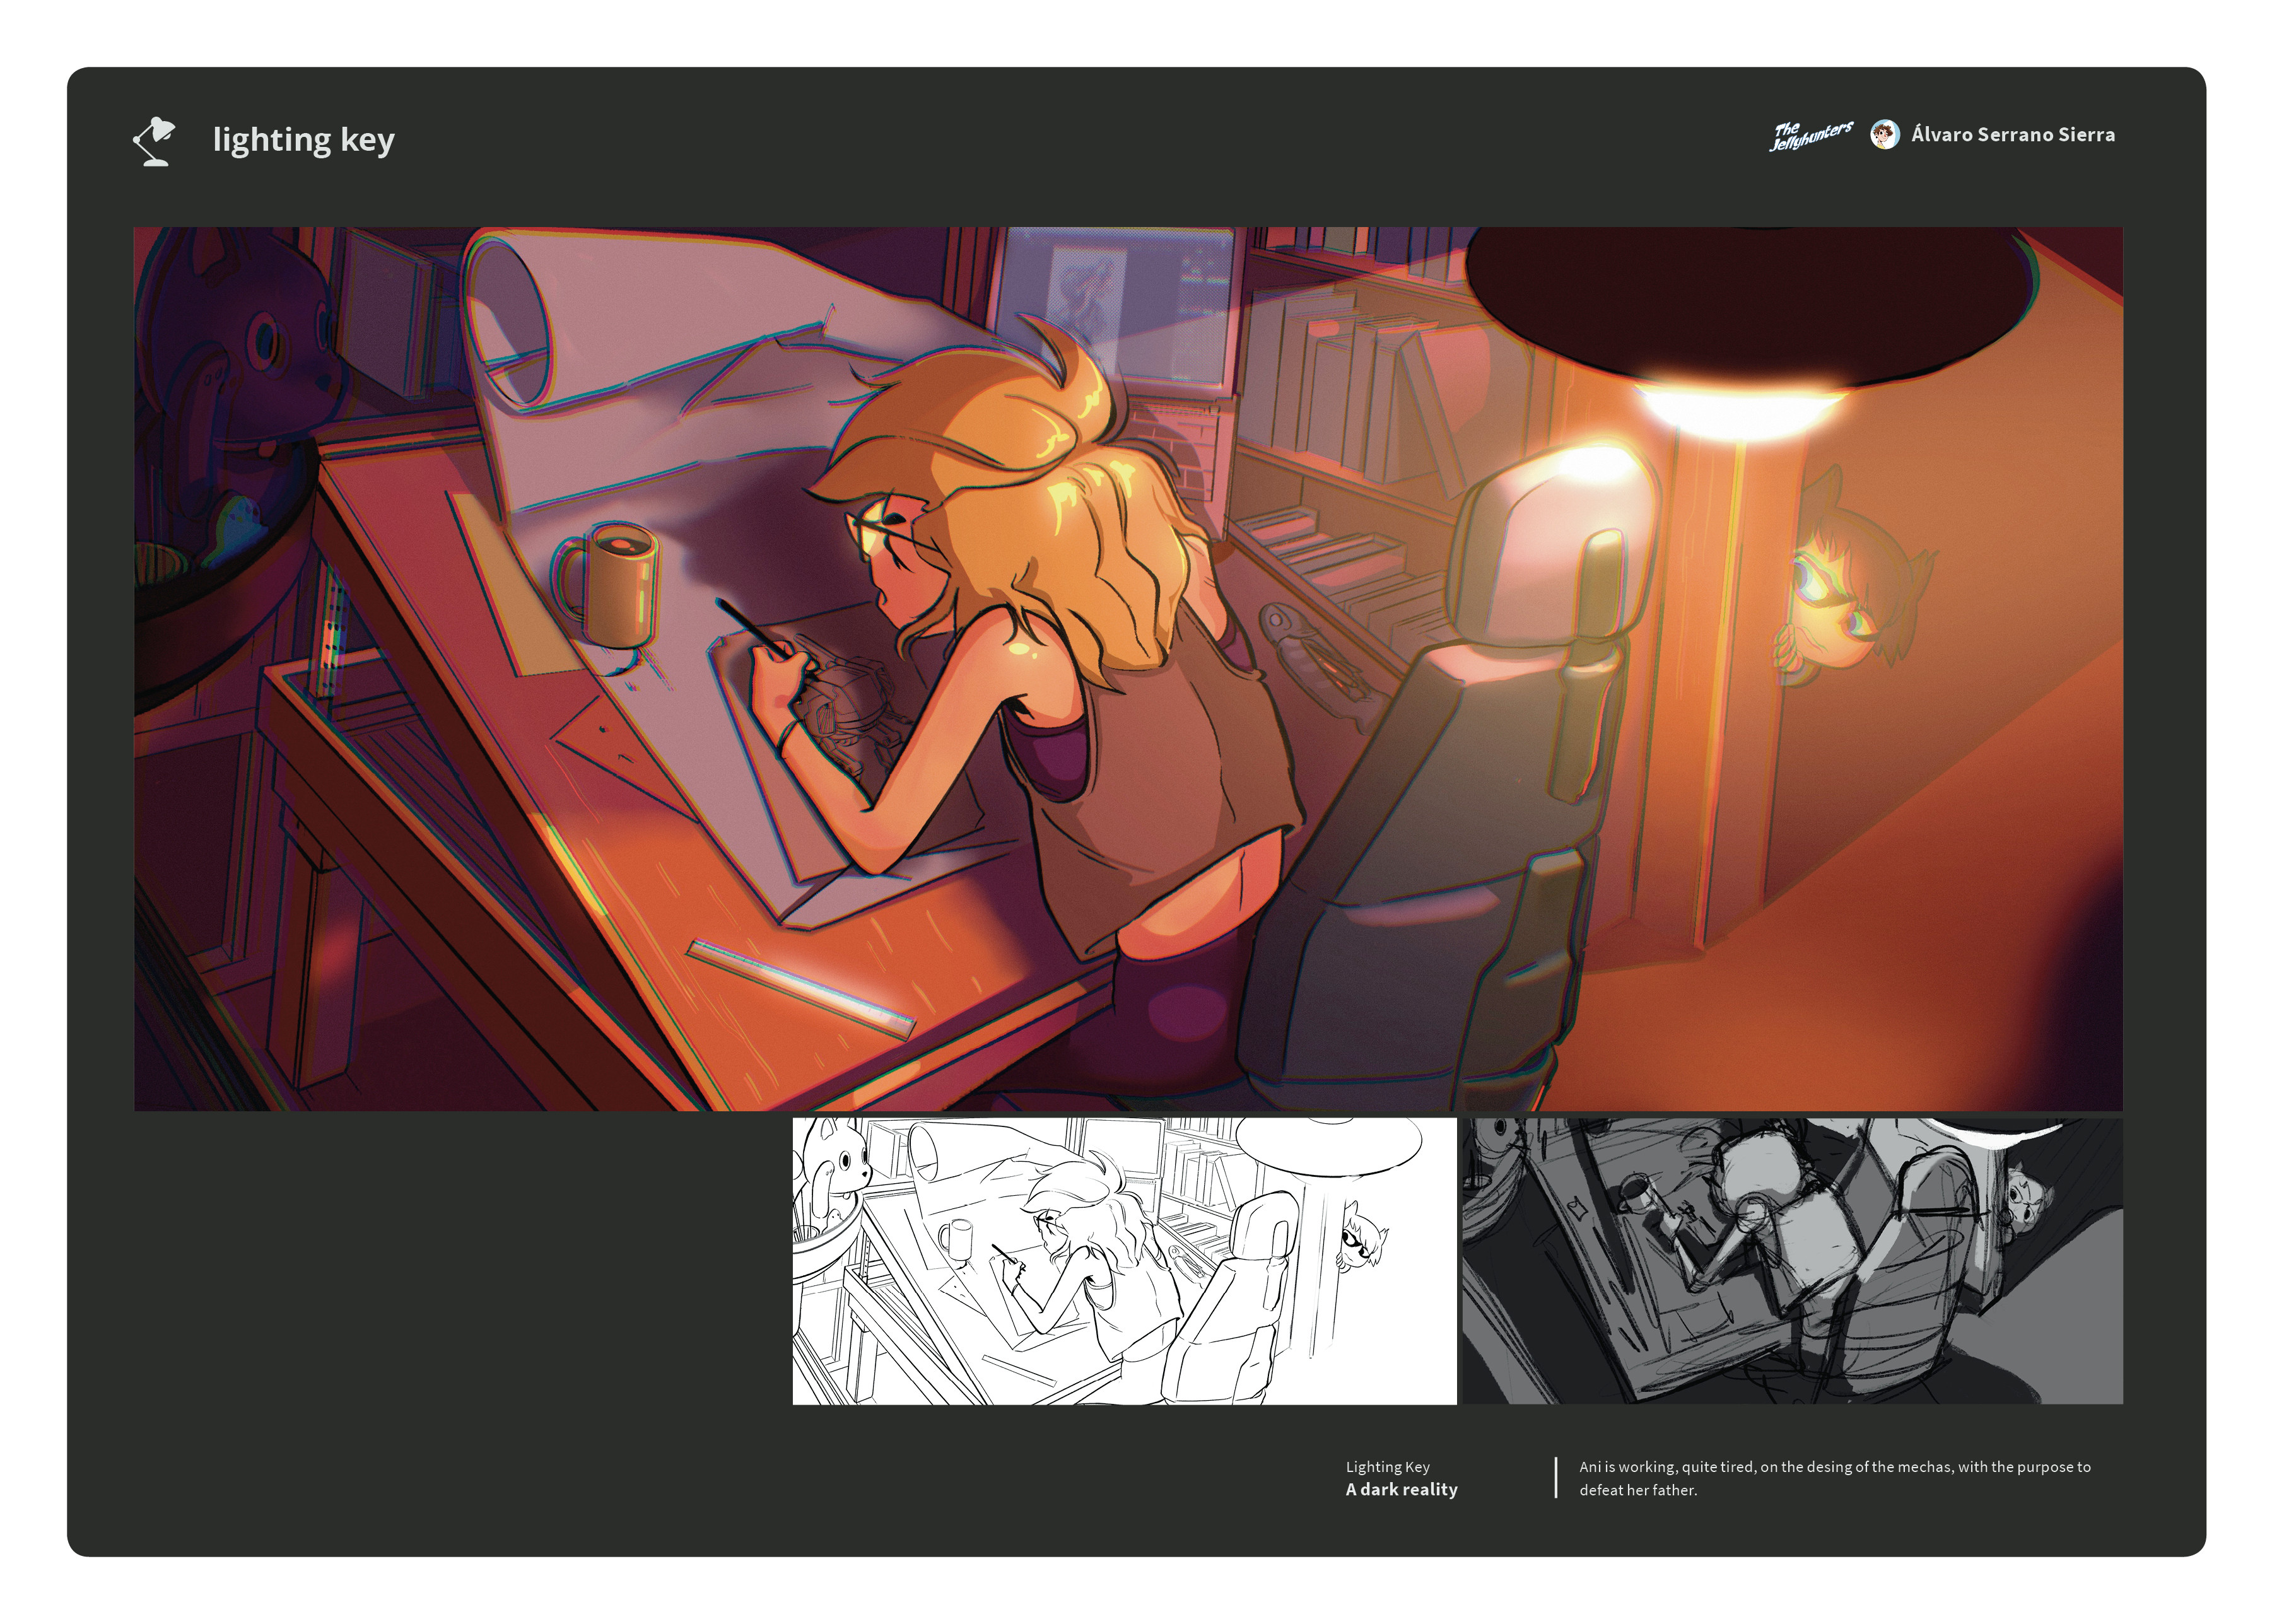This screenshot has width=2272, height=1624.
Task: Click the 'A dark reality' caption heading
Action: click(1401, 1489)
